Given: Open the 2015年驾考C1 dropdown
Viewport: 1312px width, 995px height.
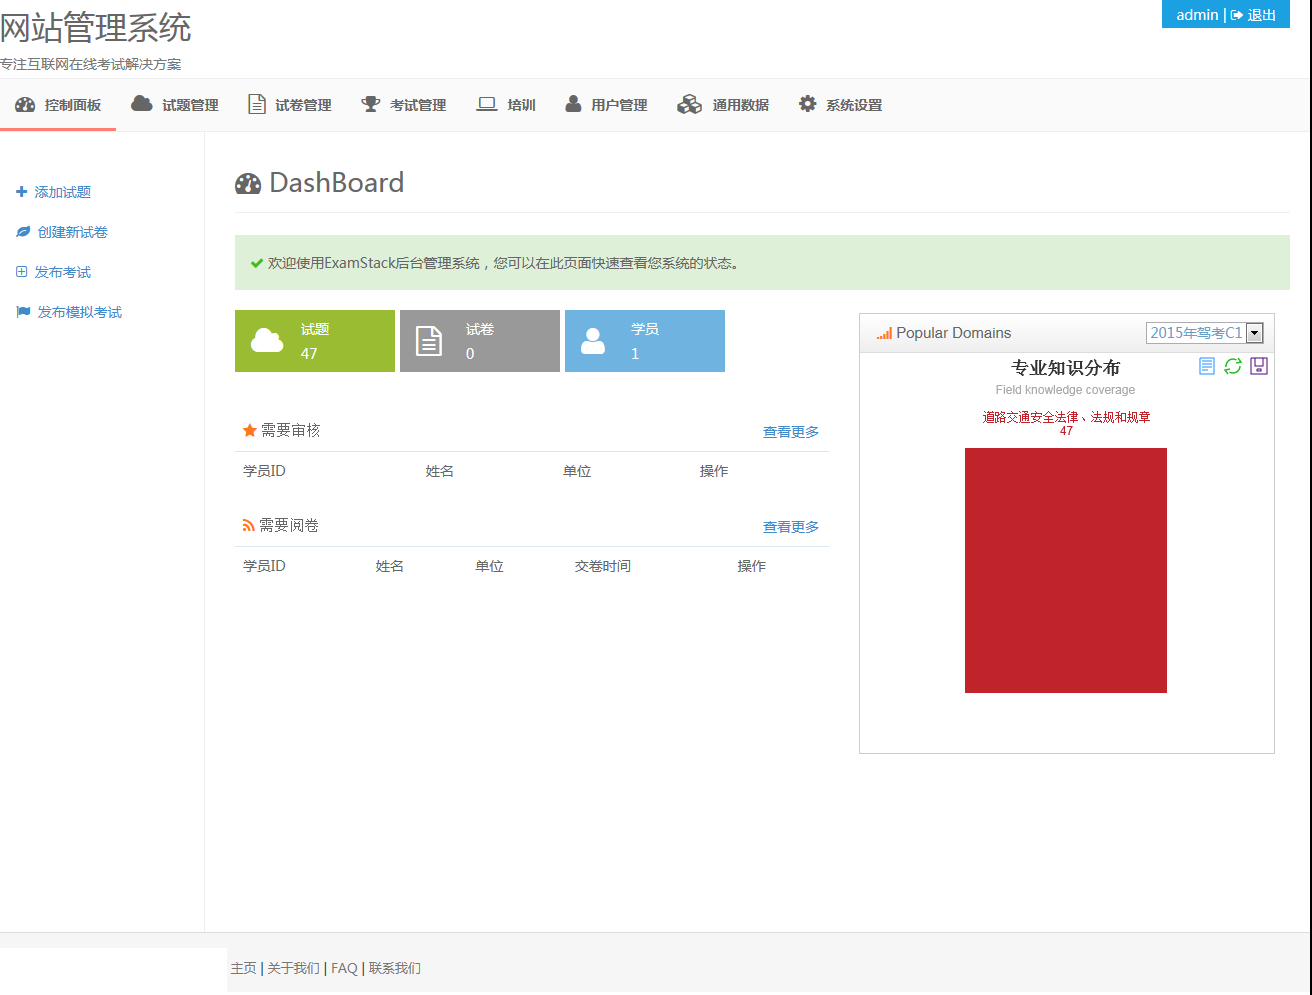Looking at the screenshot, I should 1204,333.
